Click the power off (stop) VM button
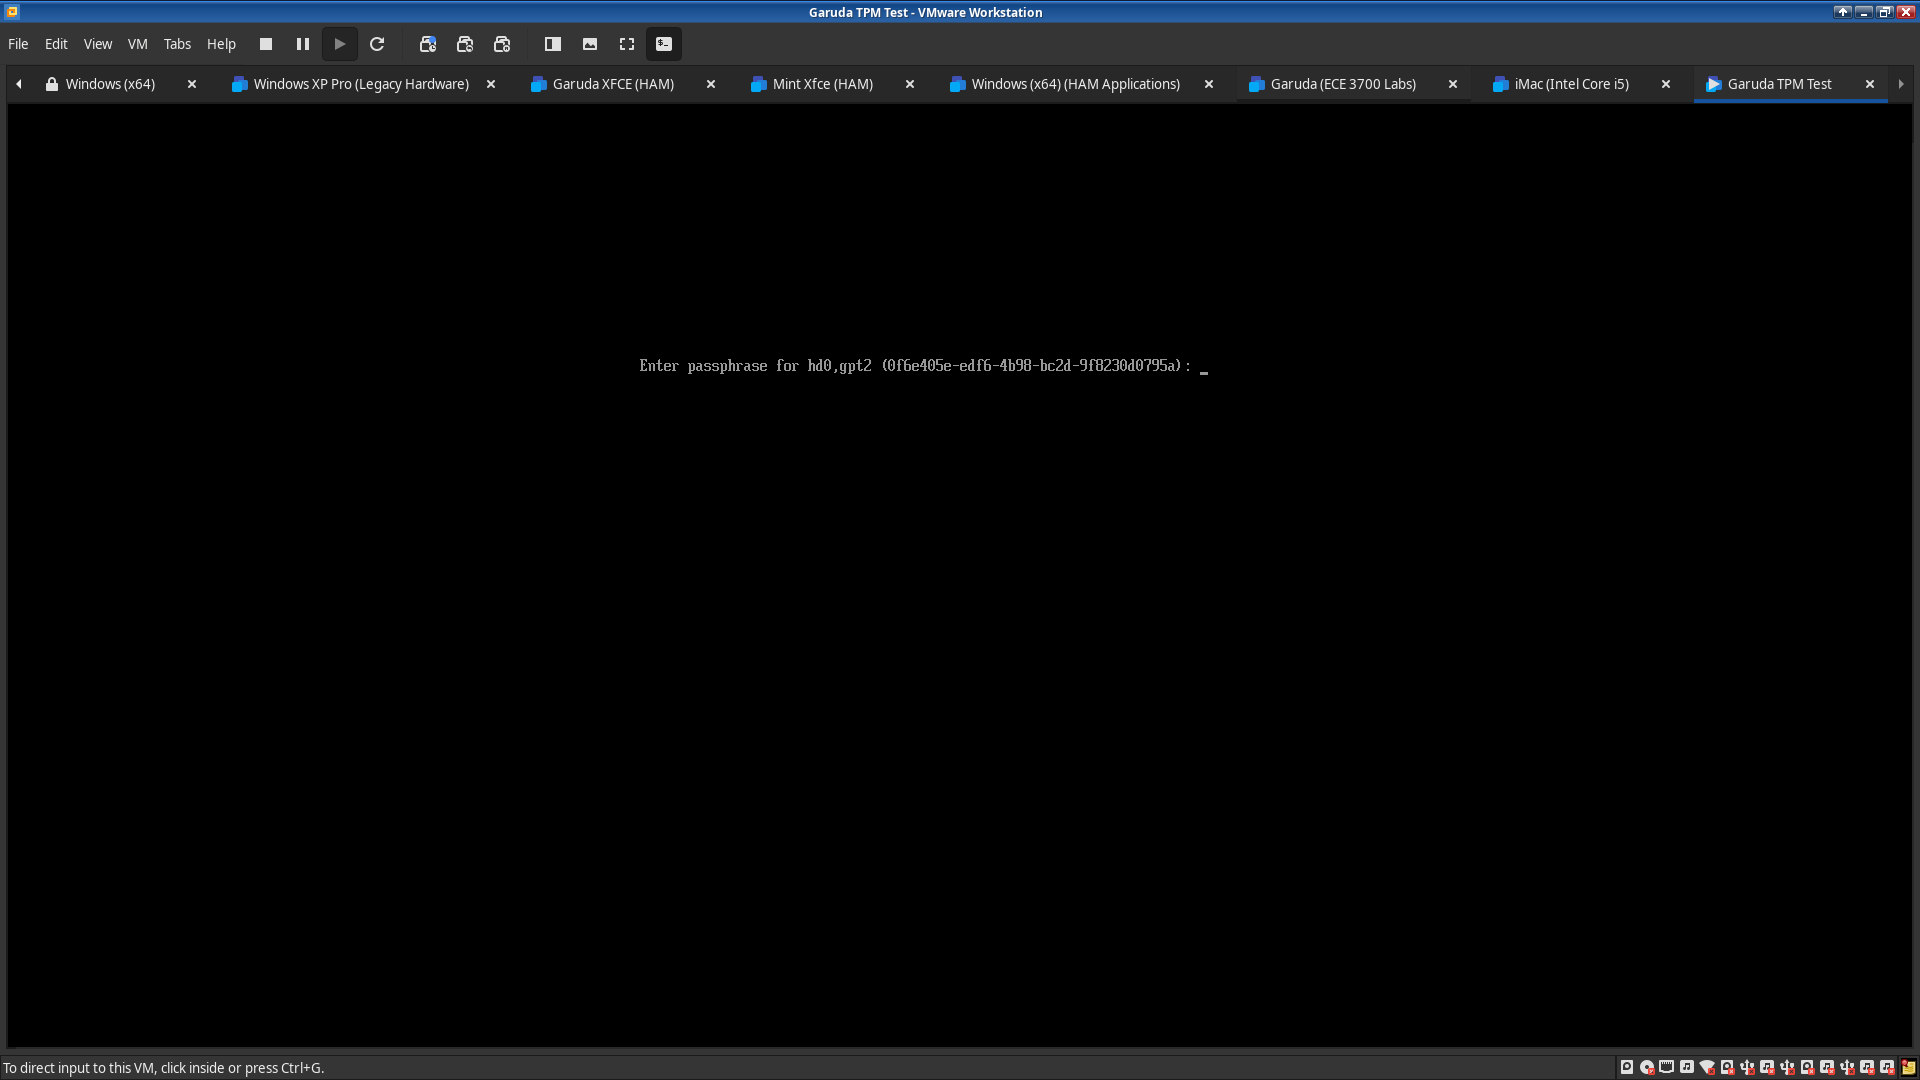This screenshot has width=1920, height=1080. click(266, 44)
